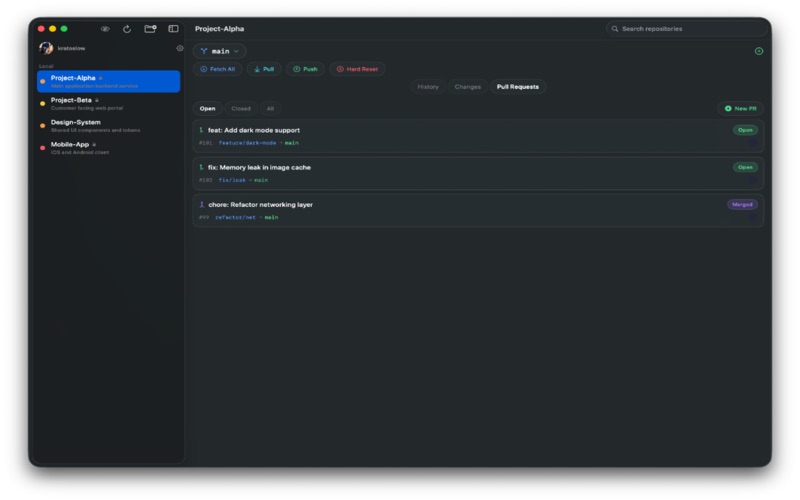Select the Design-System repository
Image resolution: width=800 pixels, height=500 pixels.
coord(109,126)
